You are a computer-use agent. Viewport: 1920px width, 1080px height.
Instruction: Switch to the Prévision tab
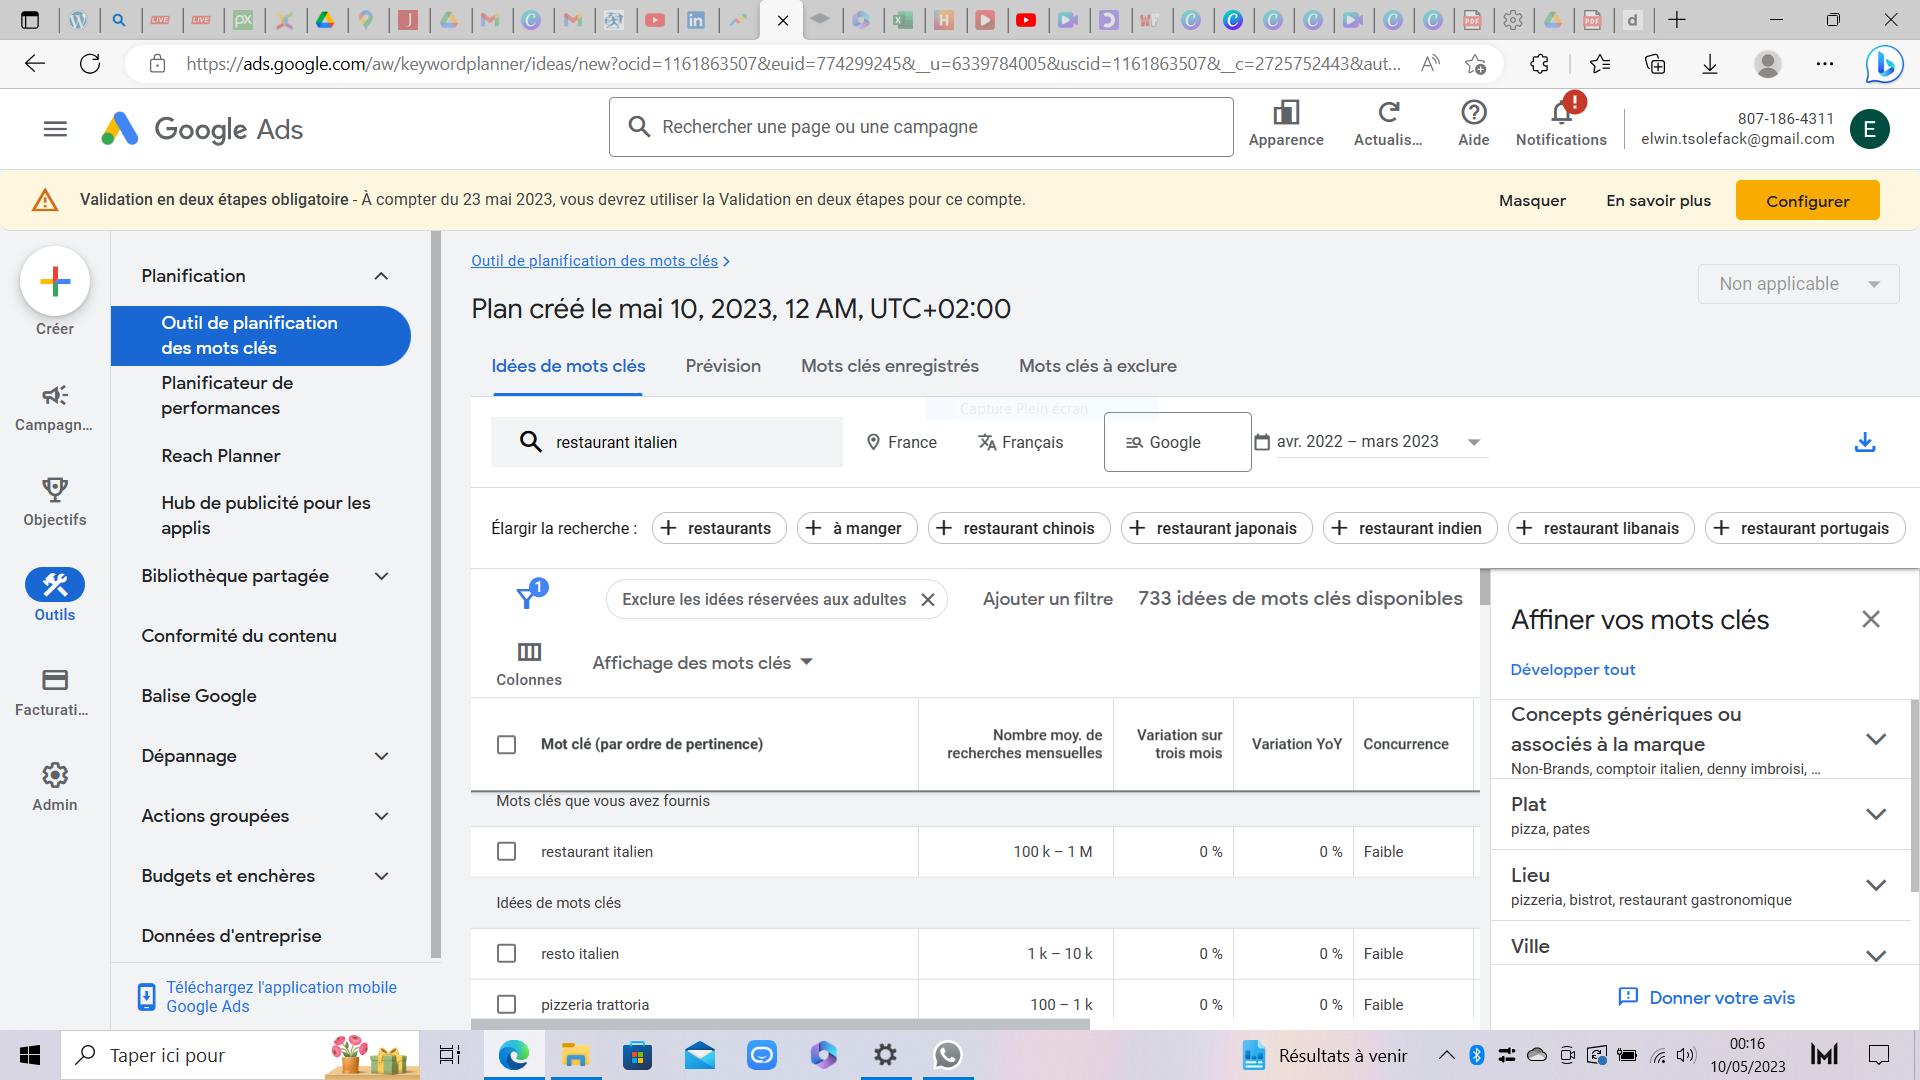point(723,366)
